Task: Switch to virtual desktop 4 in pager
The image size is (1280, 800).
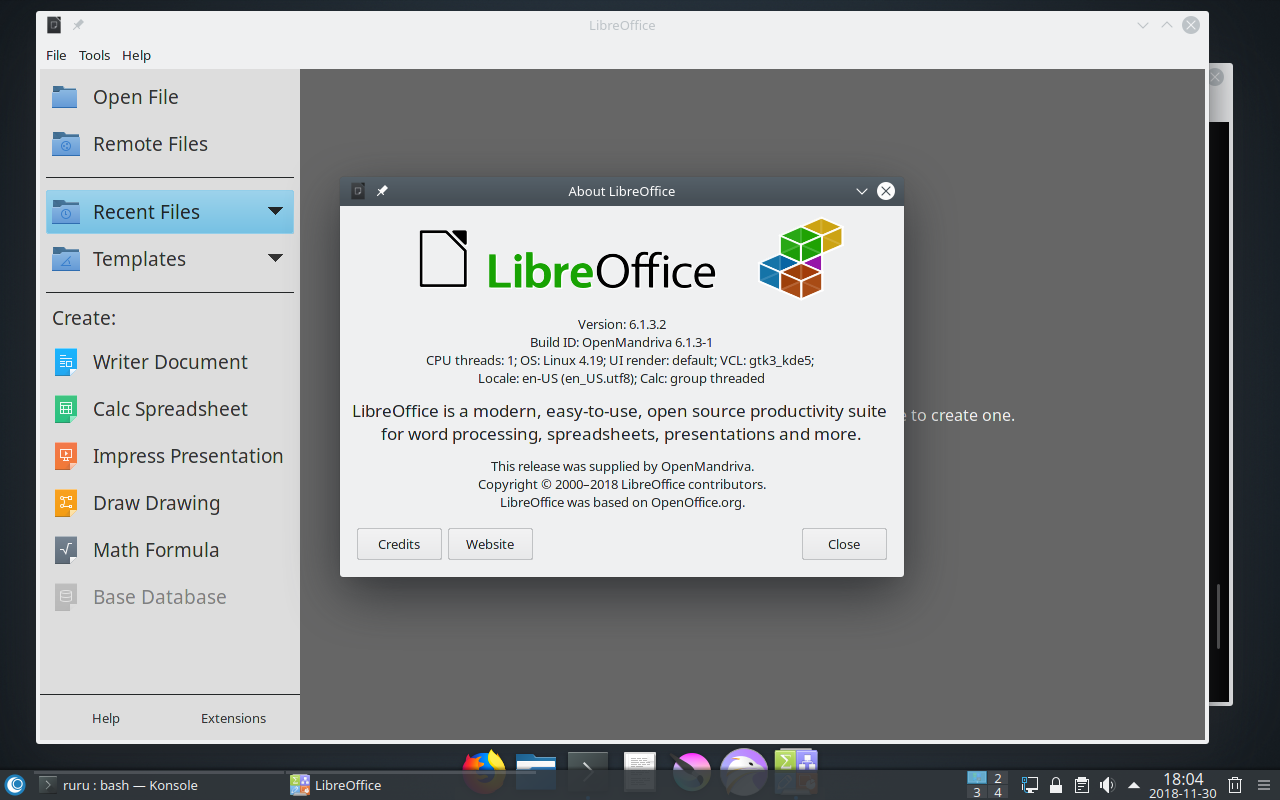Action: pyautogui.click(x=998, y=792)
